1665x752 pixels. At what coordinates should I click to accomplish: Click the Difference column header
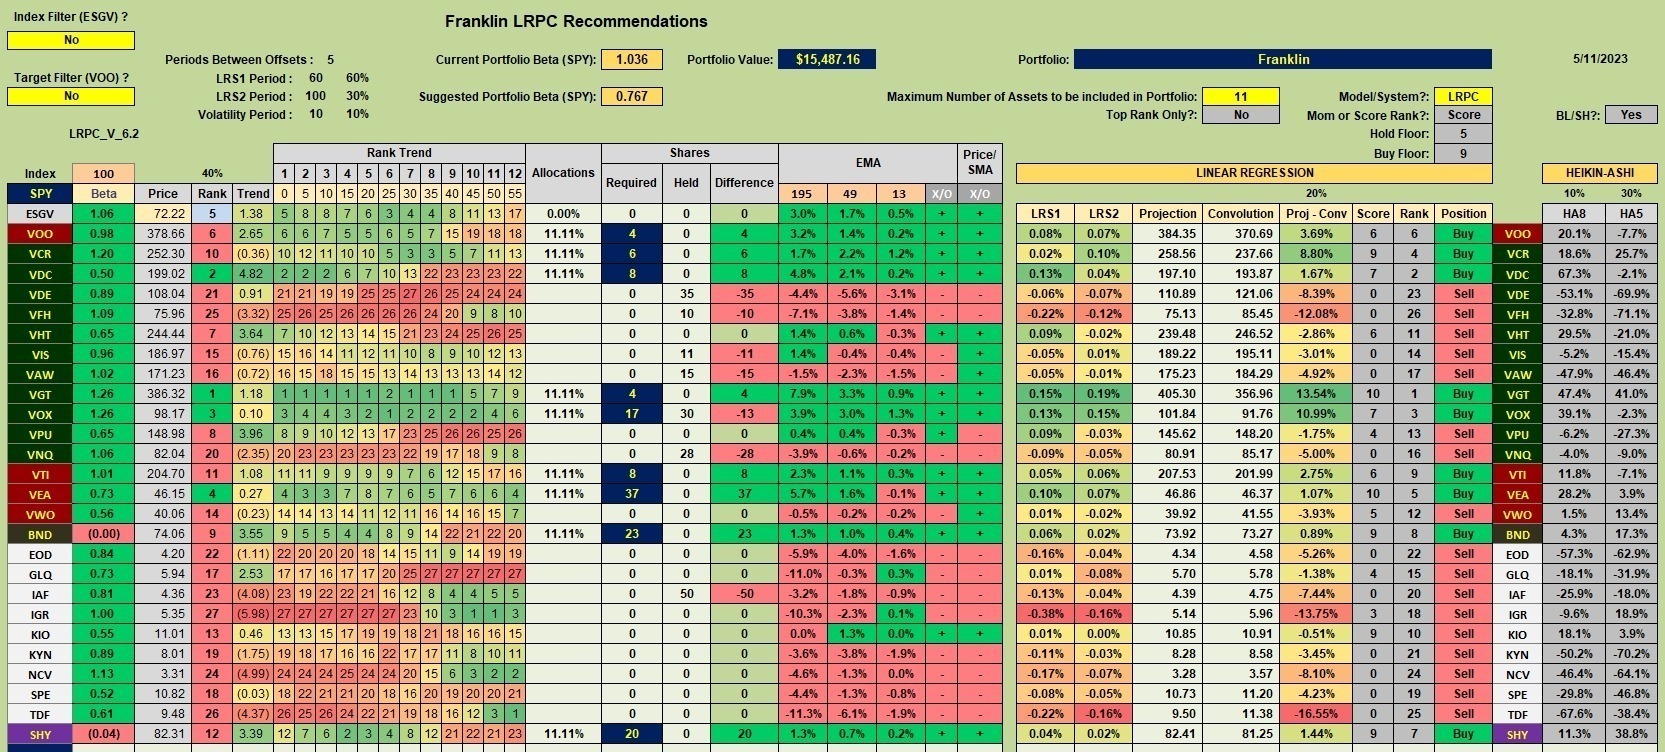744,183
